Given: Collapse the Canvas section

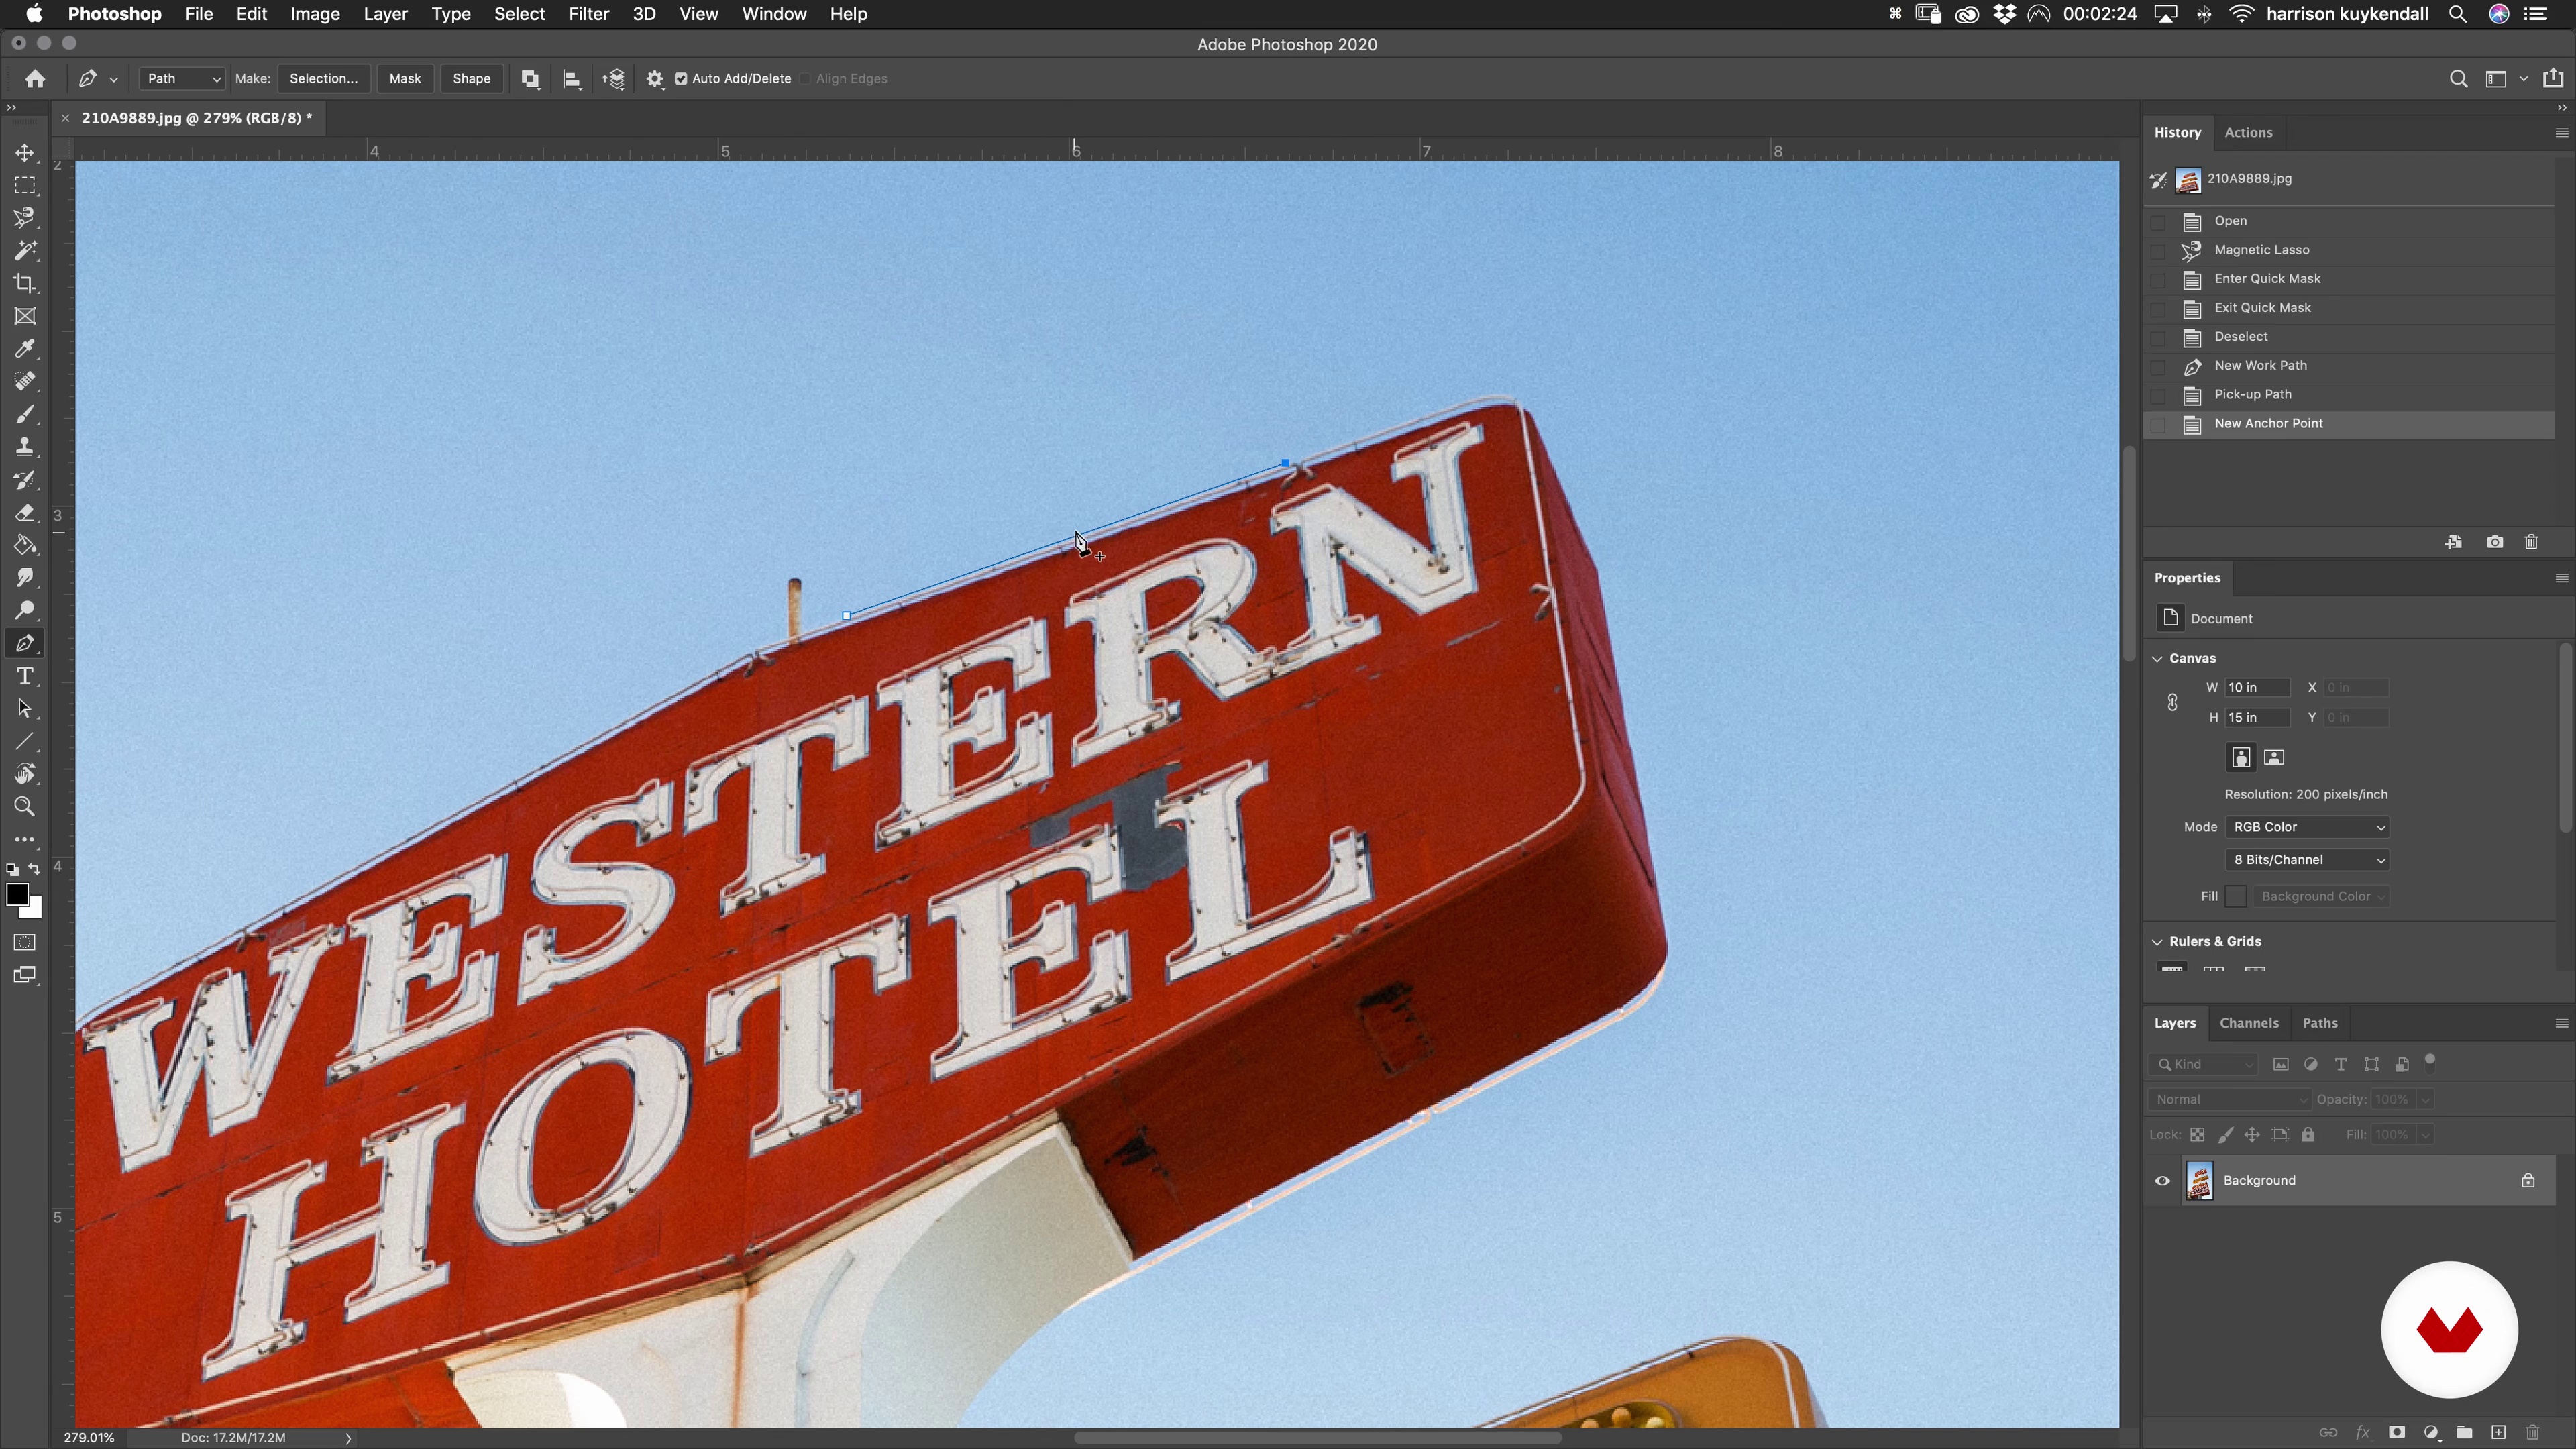Looking at the screenshot, I should [x=2158, y=659].
